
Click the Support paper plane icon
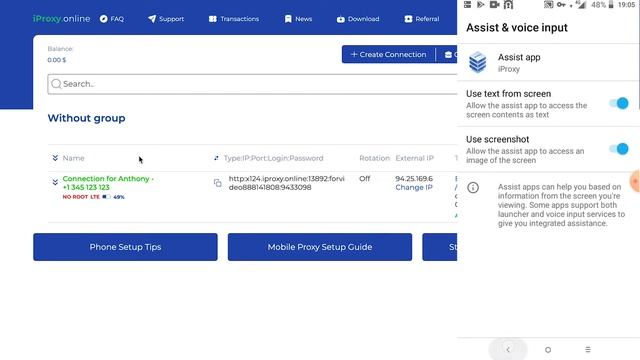152,19
